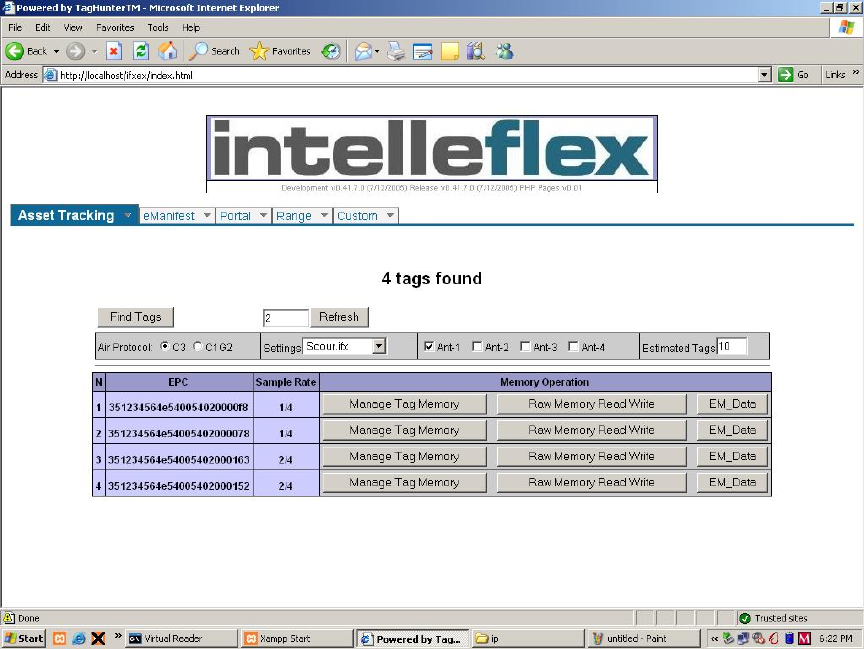
Task: Click the address URL field
Action: 408,75
